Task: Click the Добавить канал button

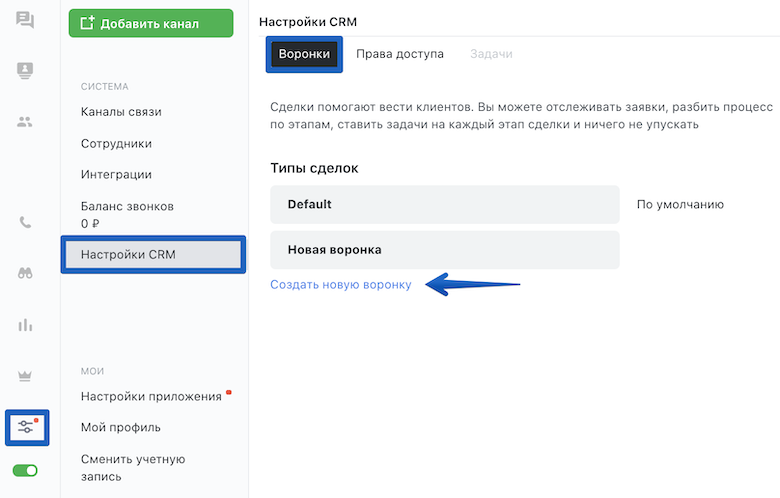Action: (151, 23)
